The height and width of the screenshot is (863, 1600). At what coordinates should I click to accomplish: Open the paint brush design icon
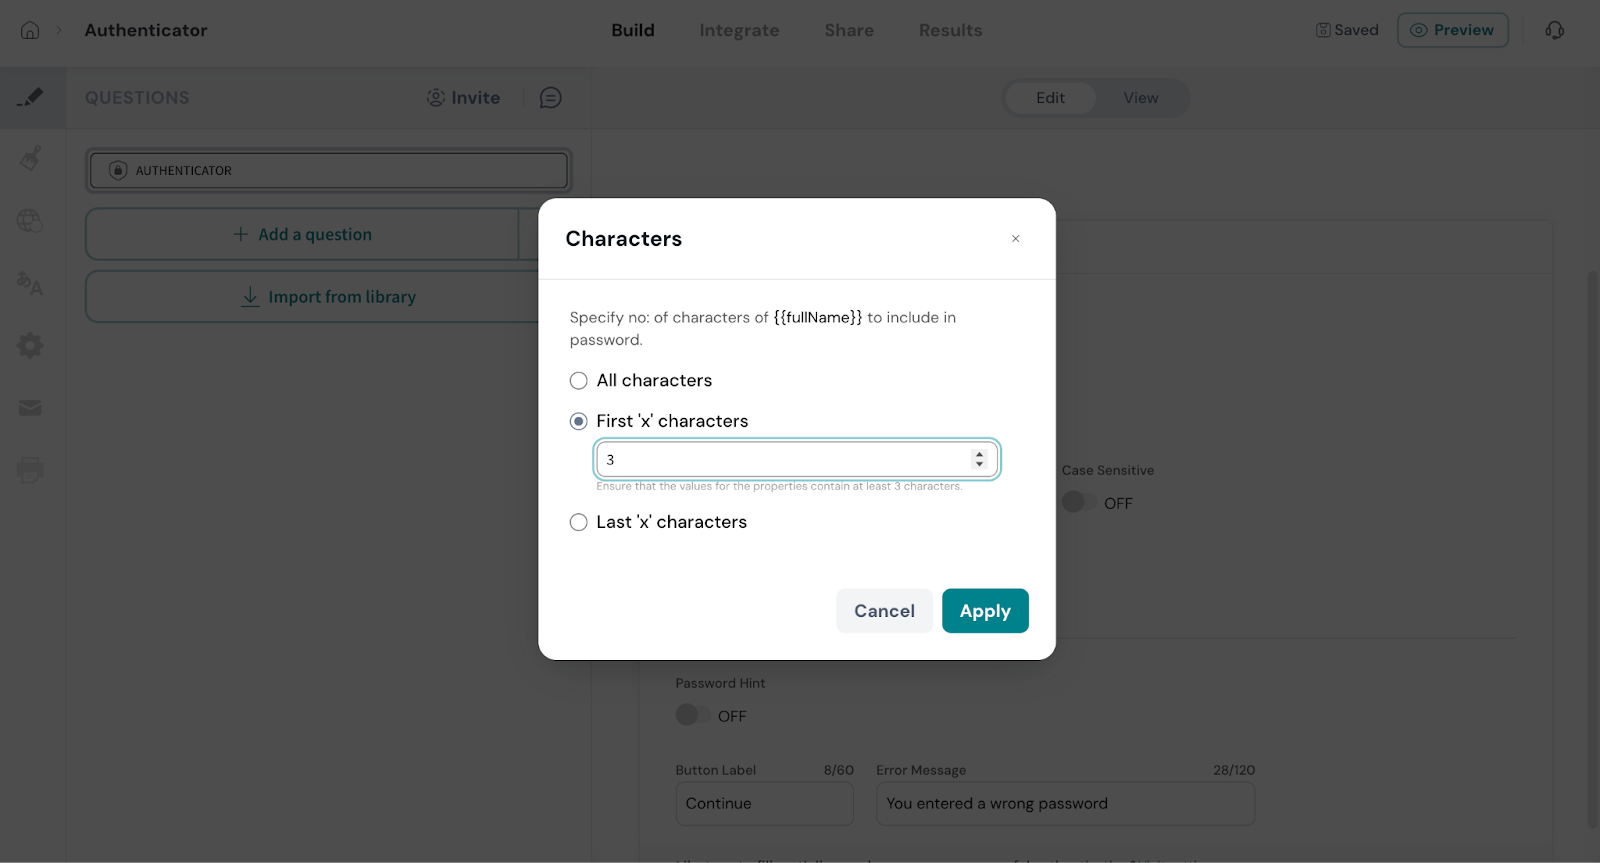tap(31, 158)
